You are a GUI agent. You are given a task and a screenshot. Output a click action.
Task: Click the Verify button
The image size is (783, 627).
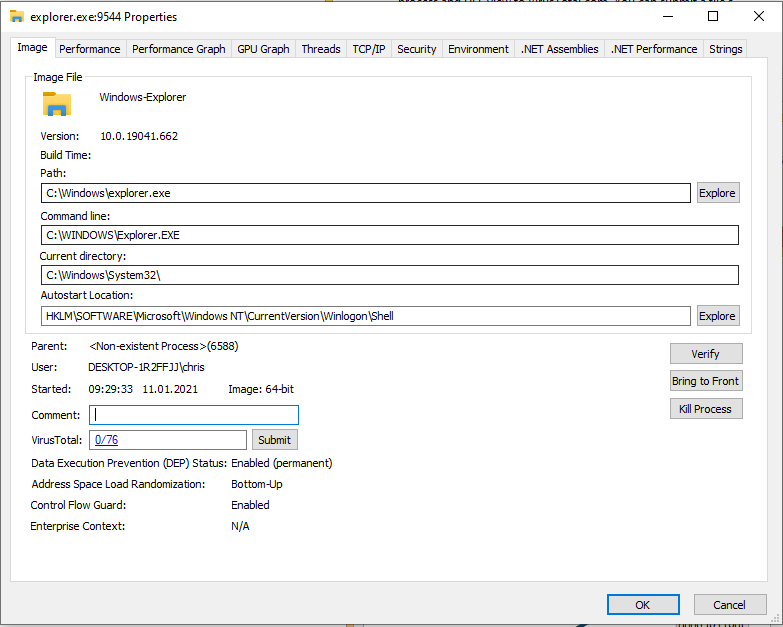pos(706,354)
